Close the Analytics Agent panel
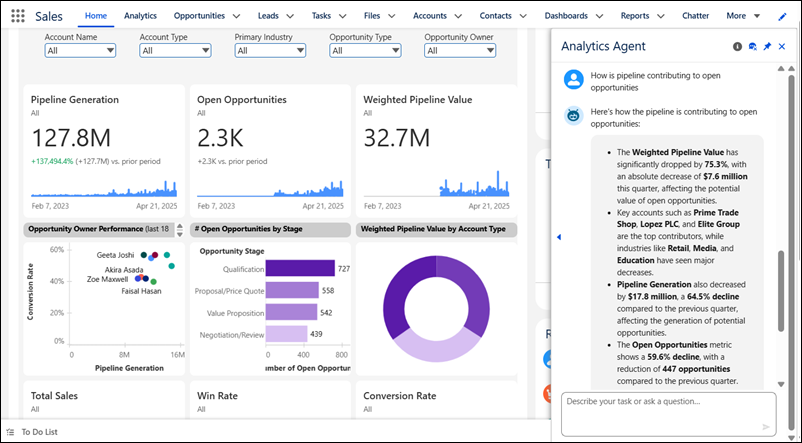Viewport: 802px width, 443px height. [782, 47]
